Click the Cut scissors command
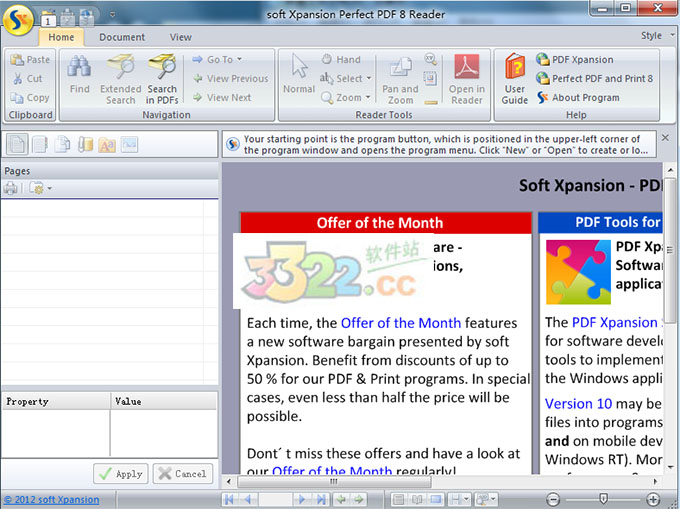This screenshot has width=680, height=509. [28, 78]
